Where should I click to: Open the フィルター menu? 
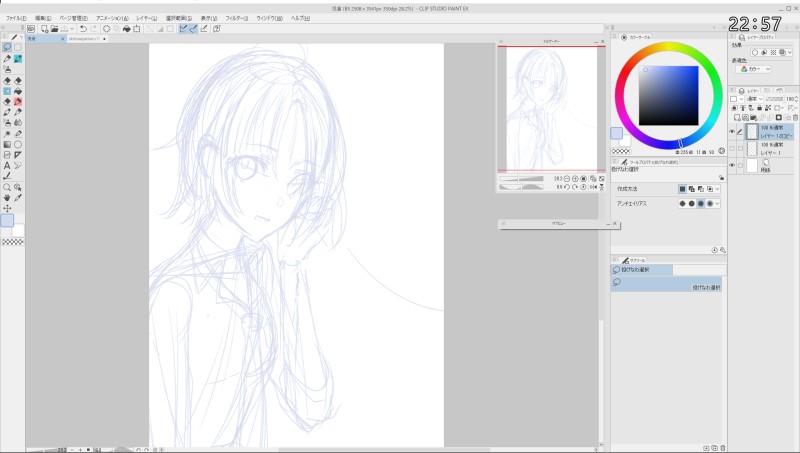[237, 18]
